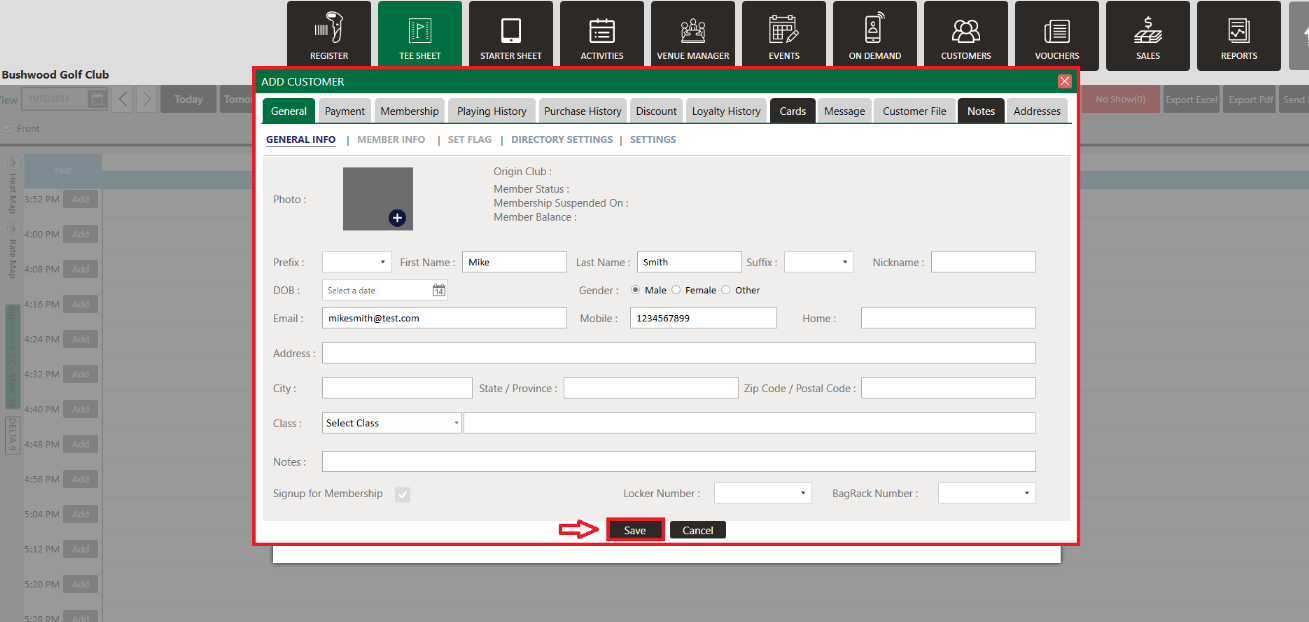Click the Add button at 4:00 PM
Viewport: 1309px width, 622px height.
80,234
